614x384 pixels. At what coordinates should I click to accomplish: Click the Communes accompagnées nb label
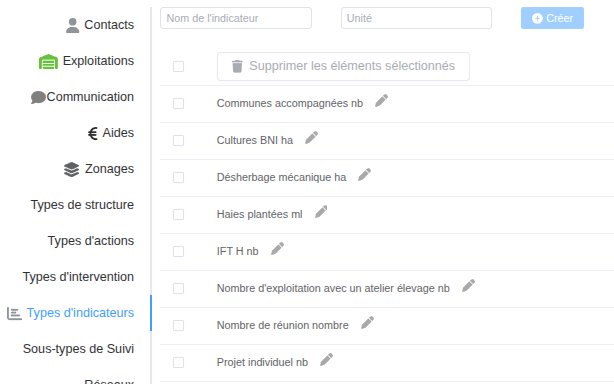(290, 103)
